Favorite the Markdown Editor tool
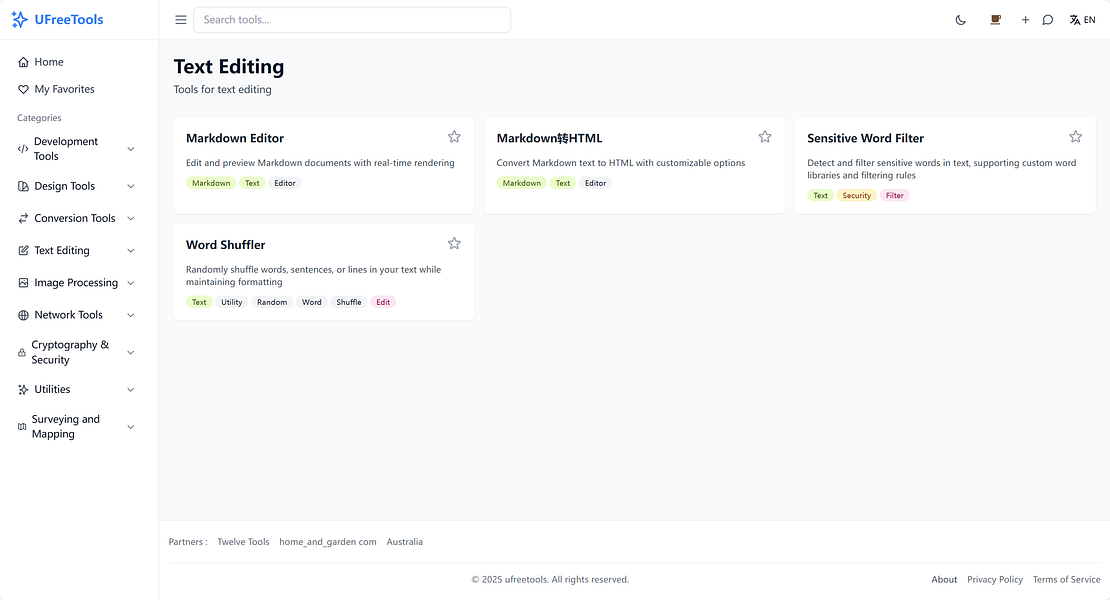This screenshot has height=600, width=1110. pos(454,136)
